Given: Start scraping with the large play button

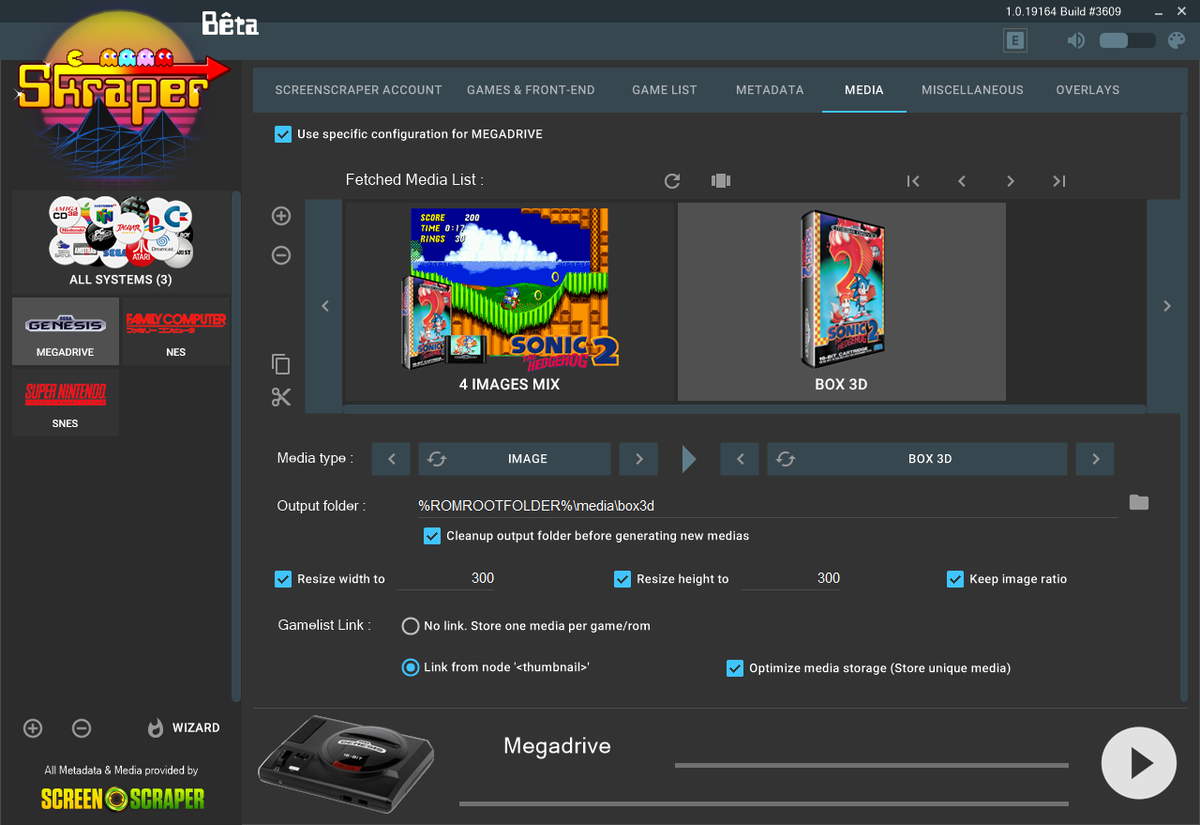Looking at the screenshot, I should click(x=1138, y=764).
